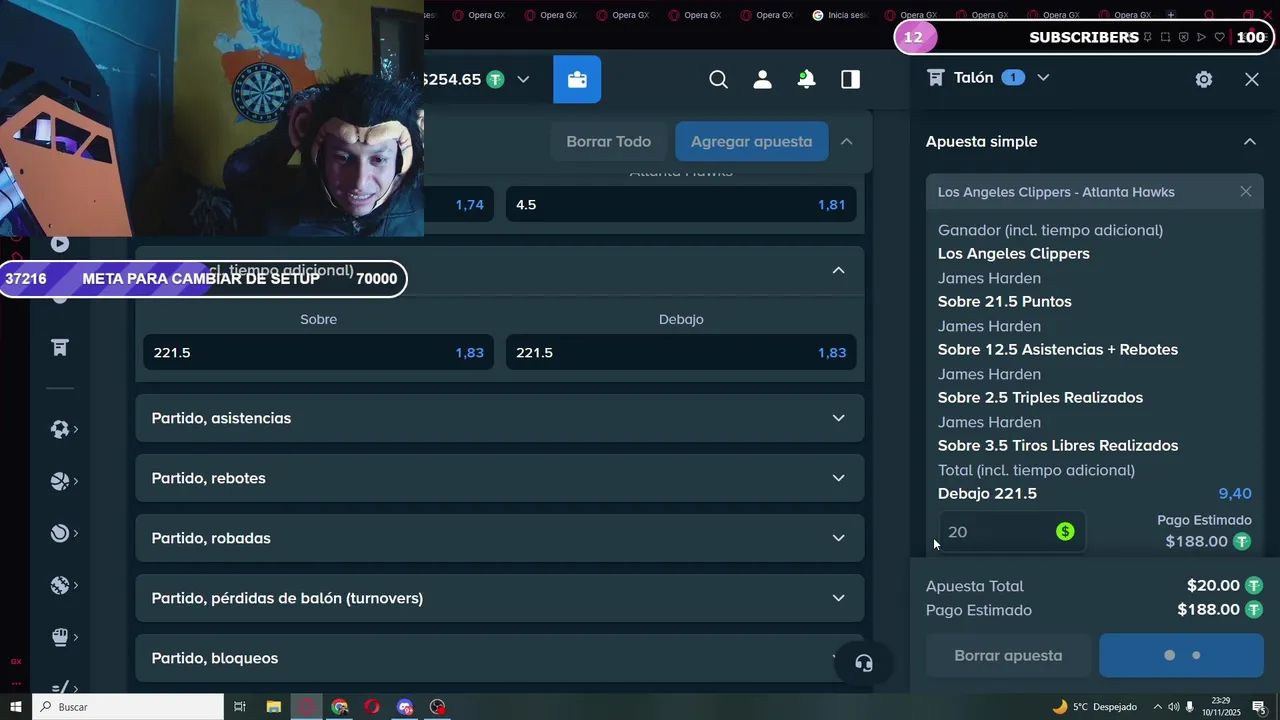Select the 4.5 option at odds 1,81
Image resolution: width=1280 pixels, height=720 pixels.
[681, 204]
